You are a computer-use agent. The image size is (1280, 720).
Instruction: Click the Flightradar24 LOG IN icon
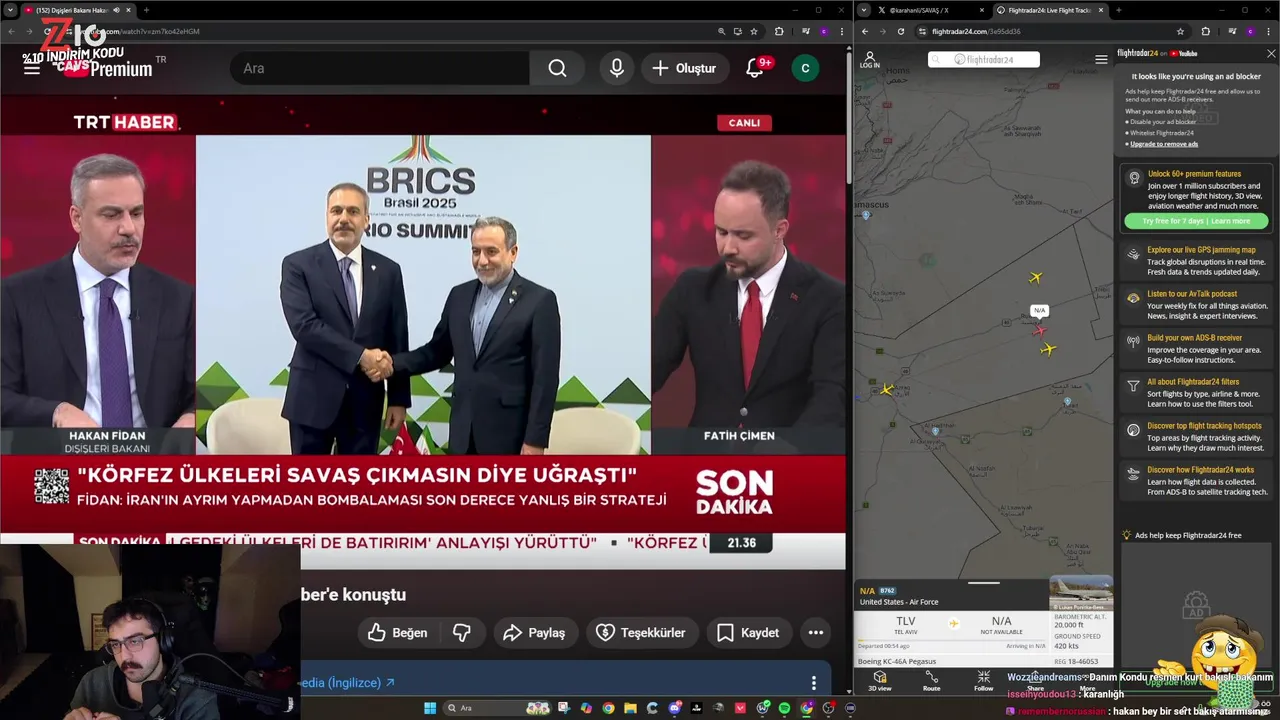tap(870, 60)
